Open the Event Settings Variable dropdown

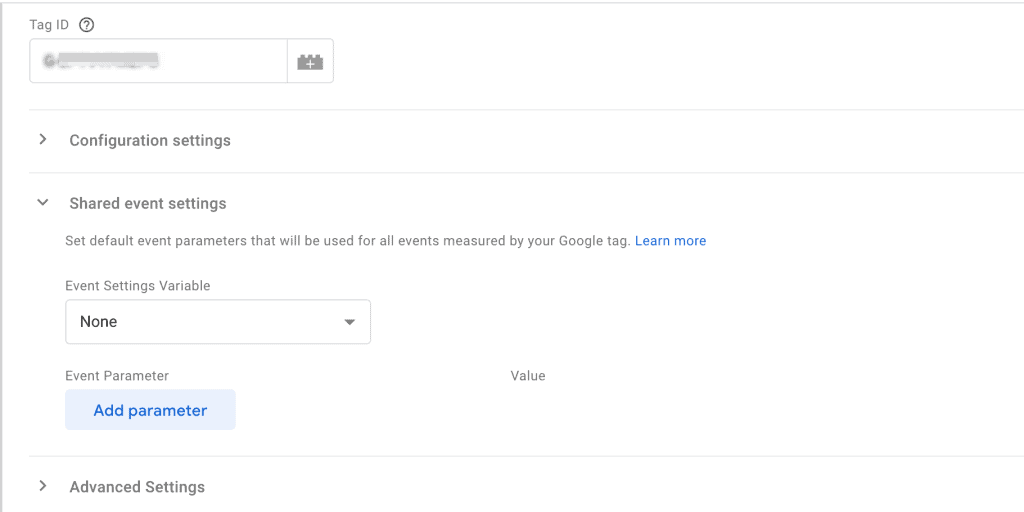pos(217,322)
